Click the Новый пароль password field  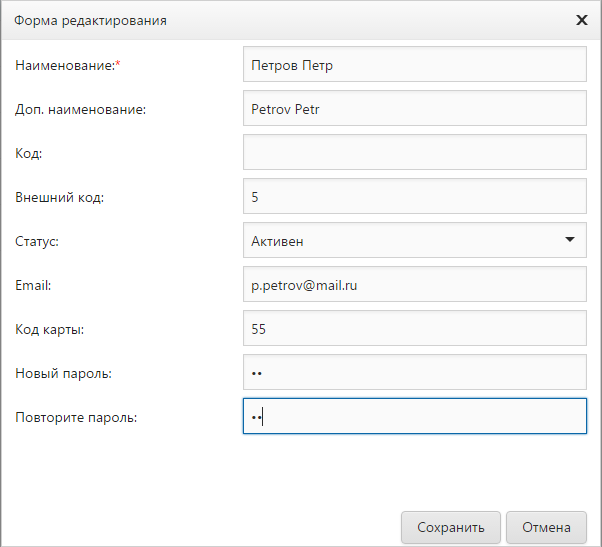coord(414,373)
